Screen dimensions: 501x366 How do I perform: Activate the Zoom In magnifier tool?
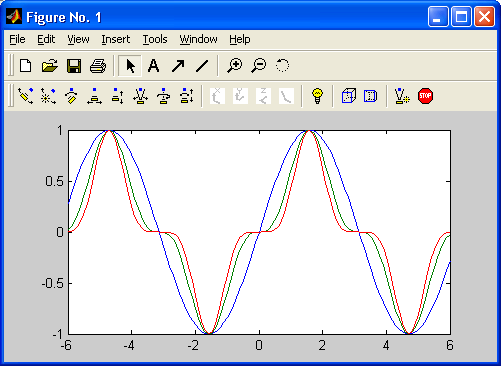coord(235,65)
